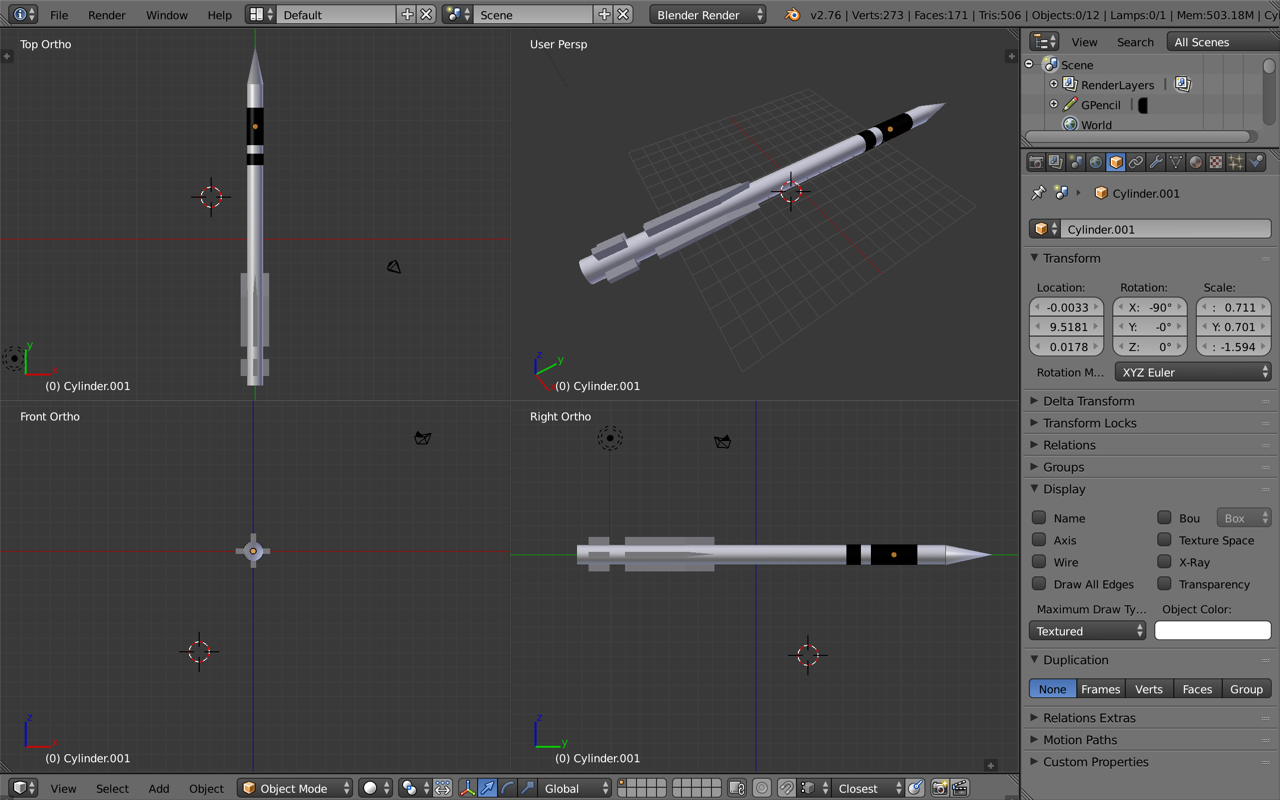Click the white Object Color swatch
The height and width of the screenshot is (800, 1280).
pyautogui.click(x=1213, y=631)
